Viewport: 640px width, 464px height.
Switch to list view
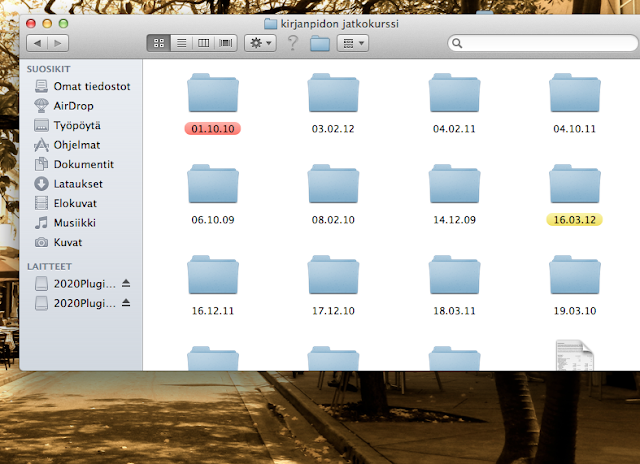[x=182, y=43]
